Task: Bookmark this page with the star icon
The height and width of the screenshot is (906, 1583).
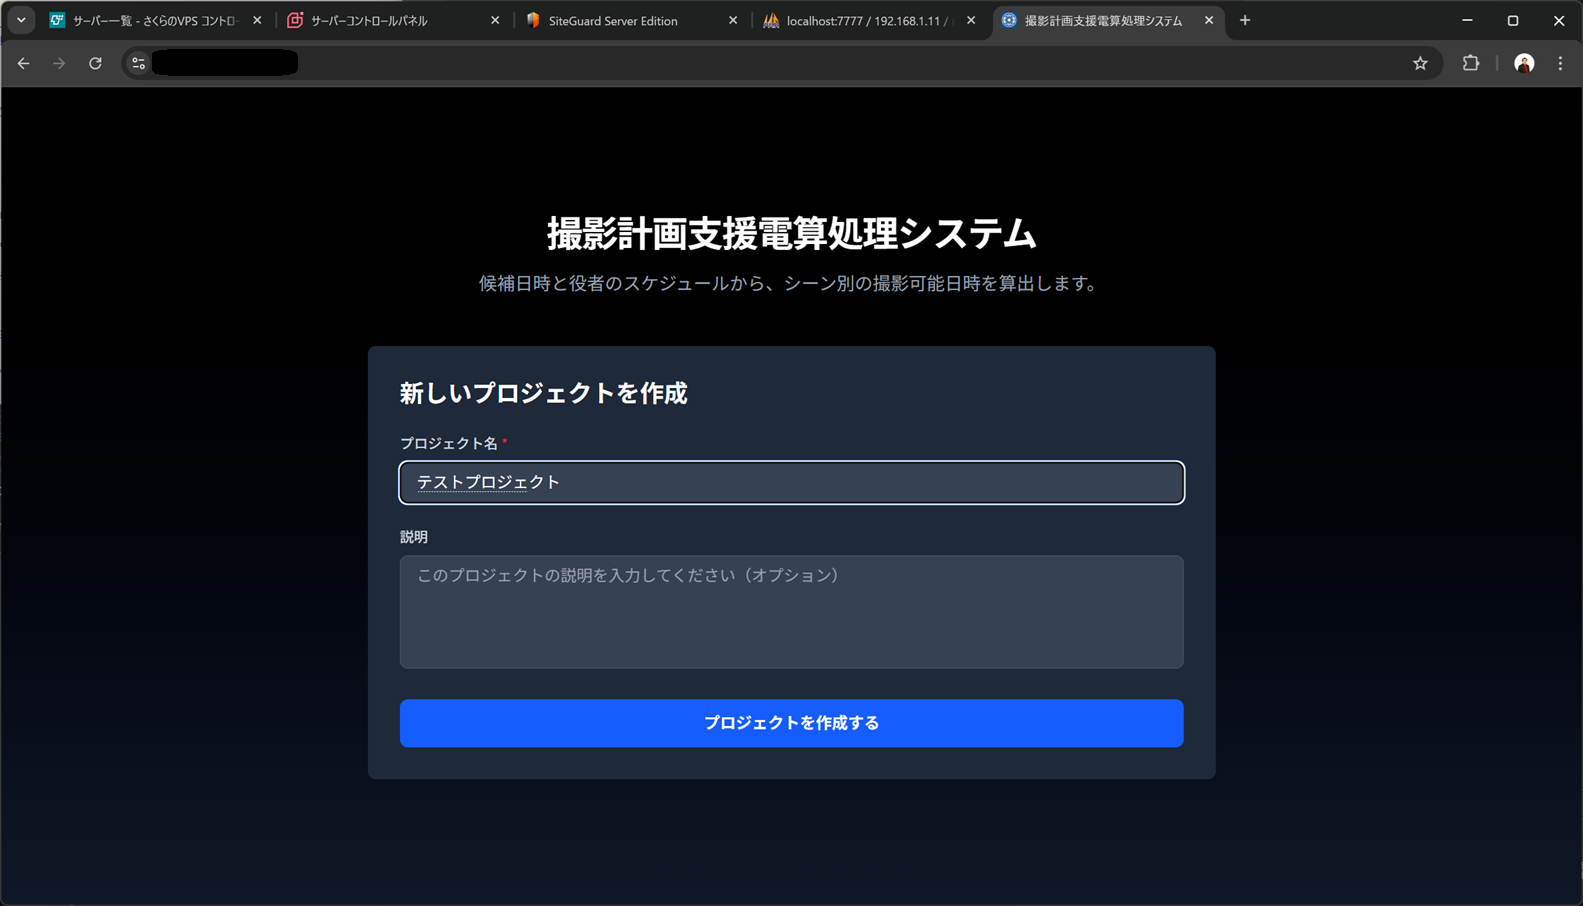Action: [1420, 63]
